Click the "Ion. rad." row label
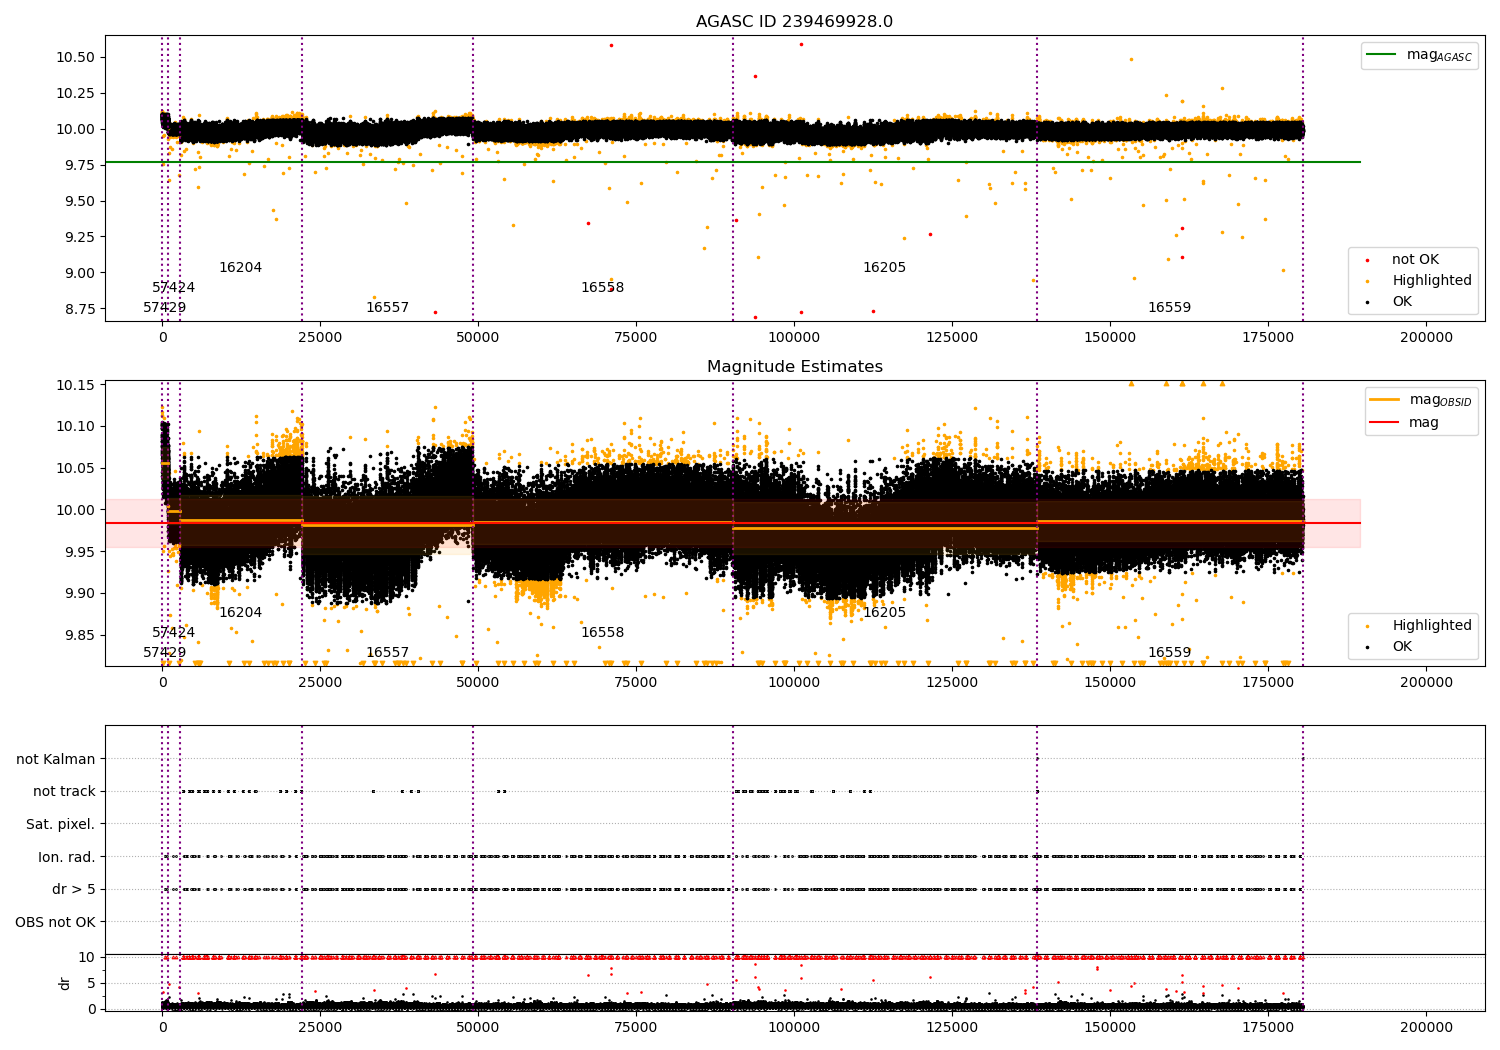The height and width of the screenshot is (1050, 1500). point(67,857)
